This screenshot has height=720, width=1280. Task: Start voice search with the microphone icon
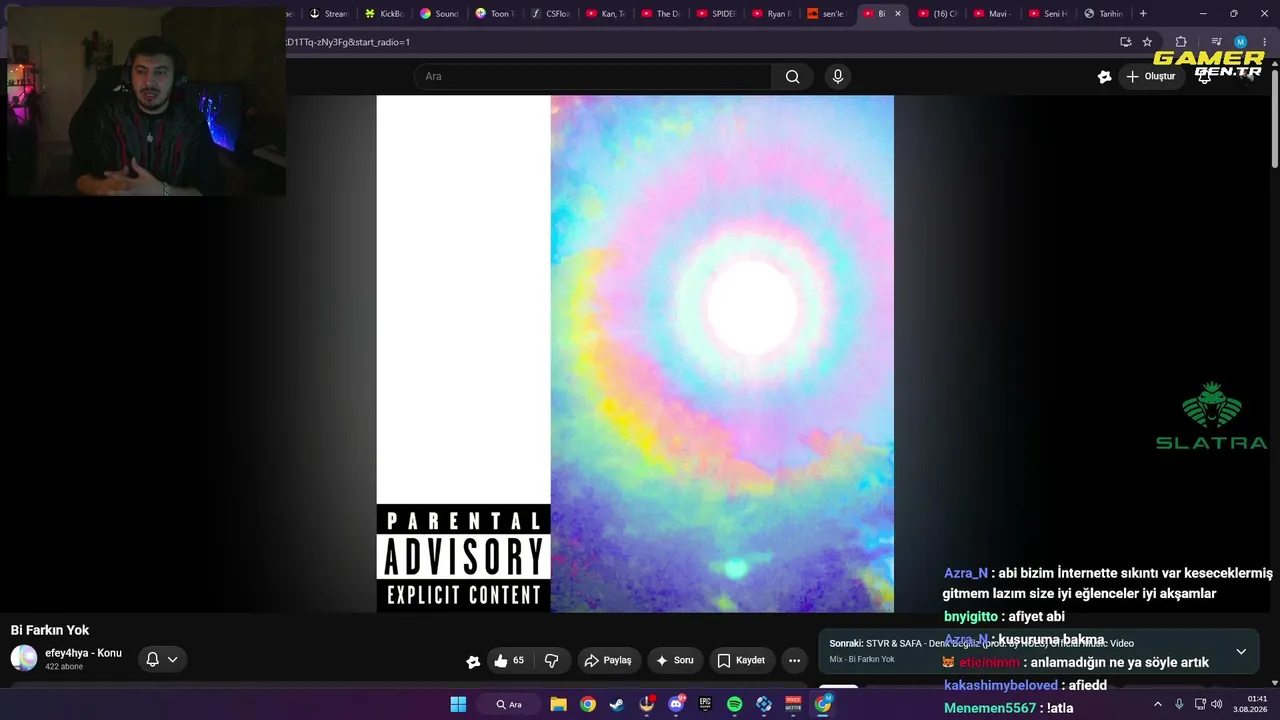[x=838, y=77]
